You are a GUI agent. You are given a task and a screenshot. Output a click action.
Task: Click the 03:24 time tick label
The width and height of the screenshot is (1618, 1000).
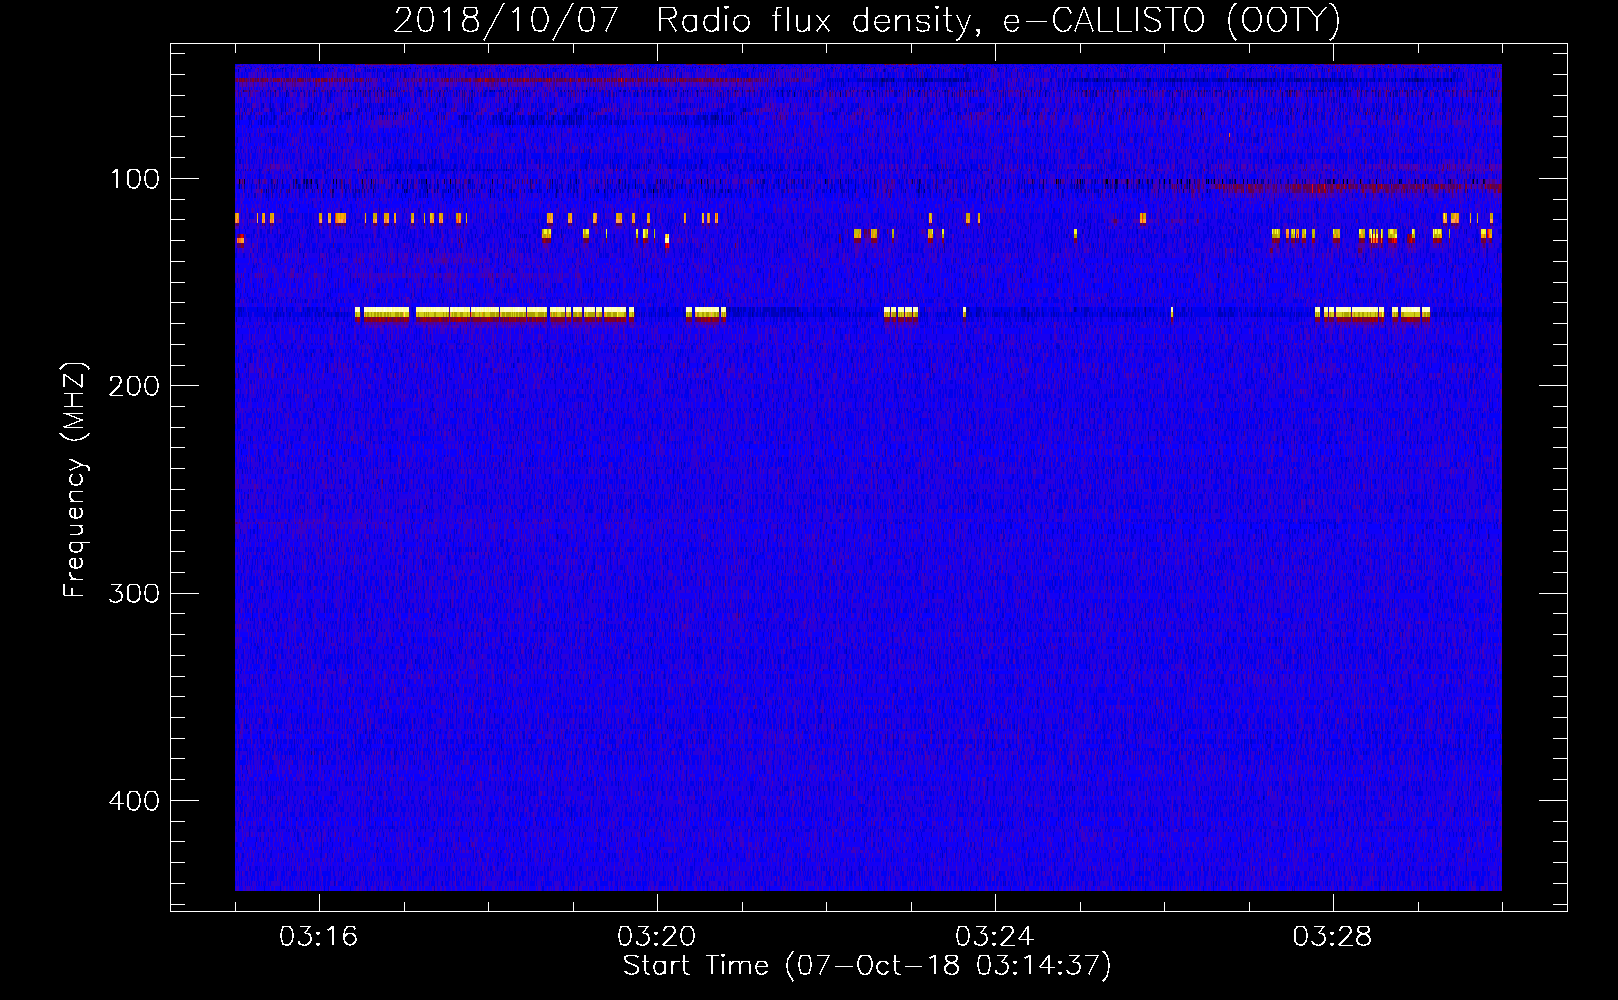click(x=994, y=937)
